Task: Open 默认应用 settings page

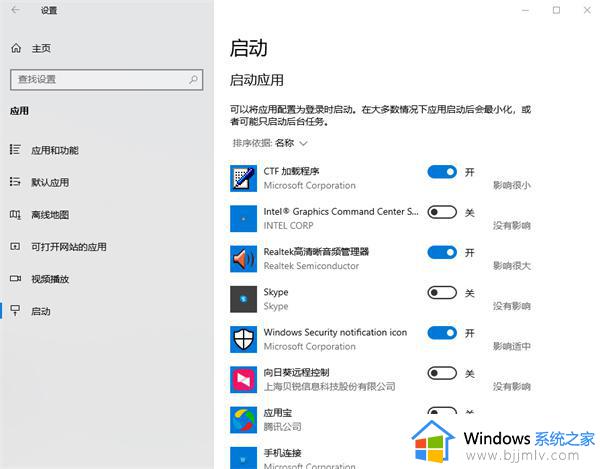Action: [x=50, y=182]
